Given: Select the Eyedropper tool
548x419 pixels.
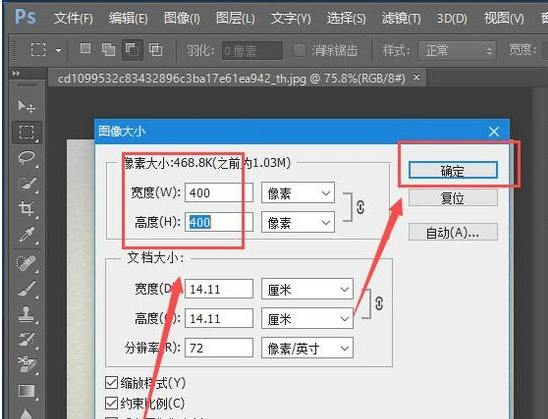Looking at the screenshot, I should pos(27,234).
